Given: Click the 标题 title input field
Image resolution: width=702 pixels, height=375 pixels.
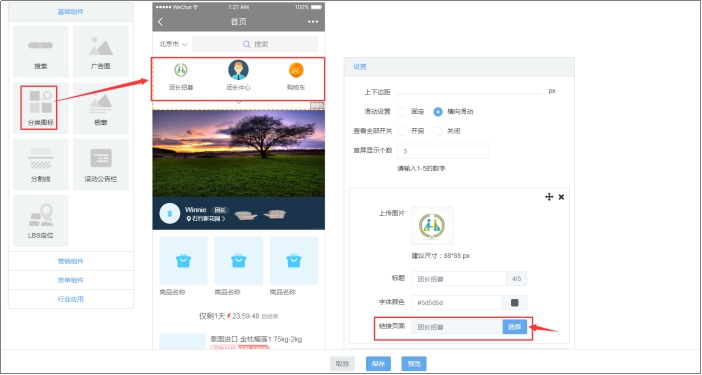Looking at the screenshot, I should tap(459, 279).
